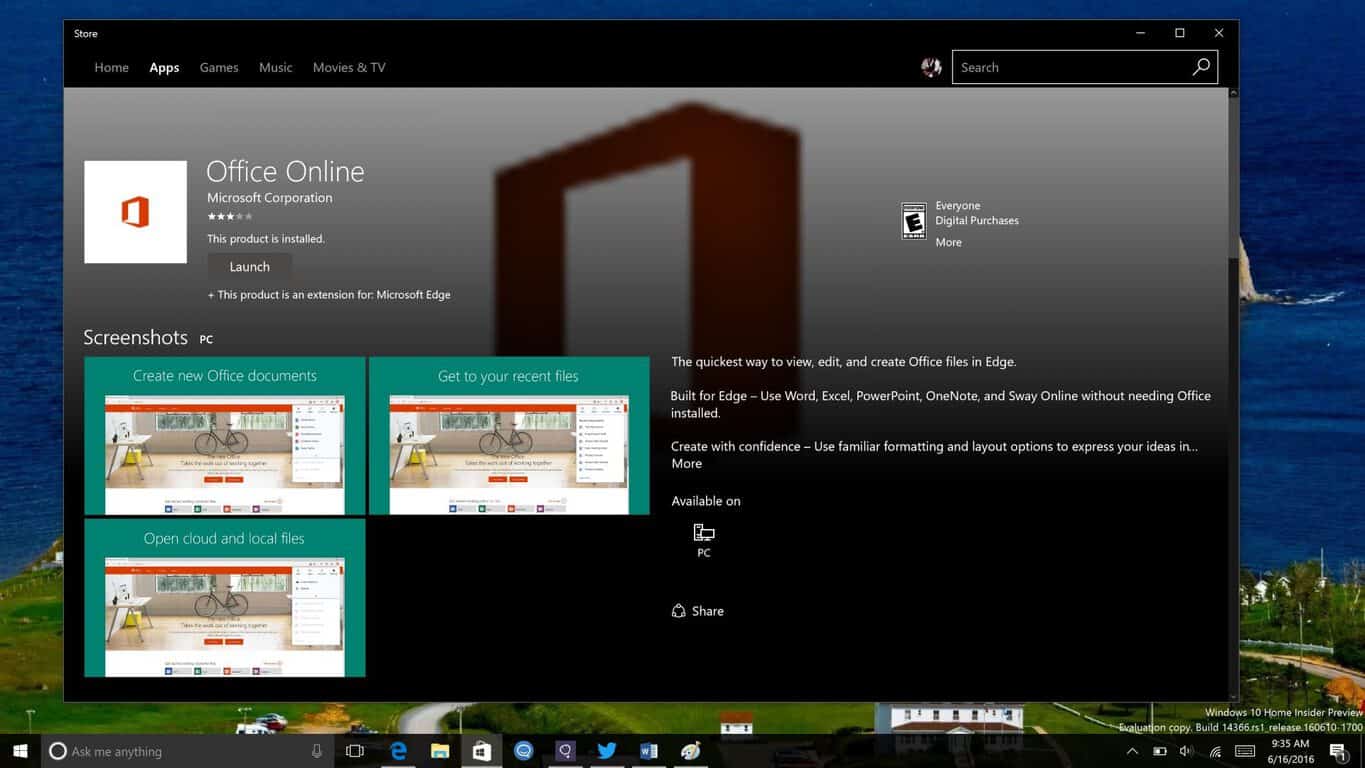Switch to the Games tab
Screen dimensions: 1365x768
[x=219, y=68]
